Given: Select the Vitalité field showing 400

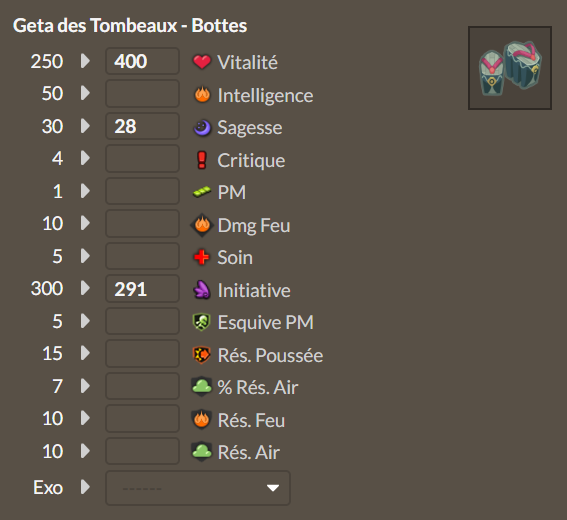Looking at the screenshot, I should [142, 61].
